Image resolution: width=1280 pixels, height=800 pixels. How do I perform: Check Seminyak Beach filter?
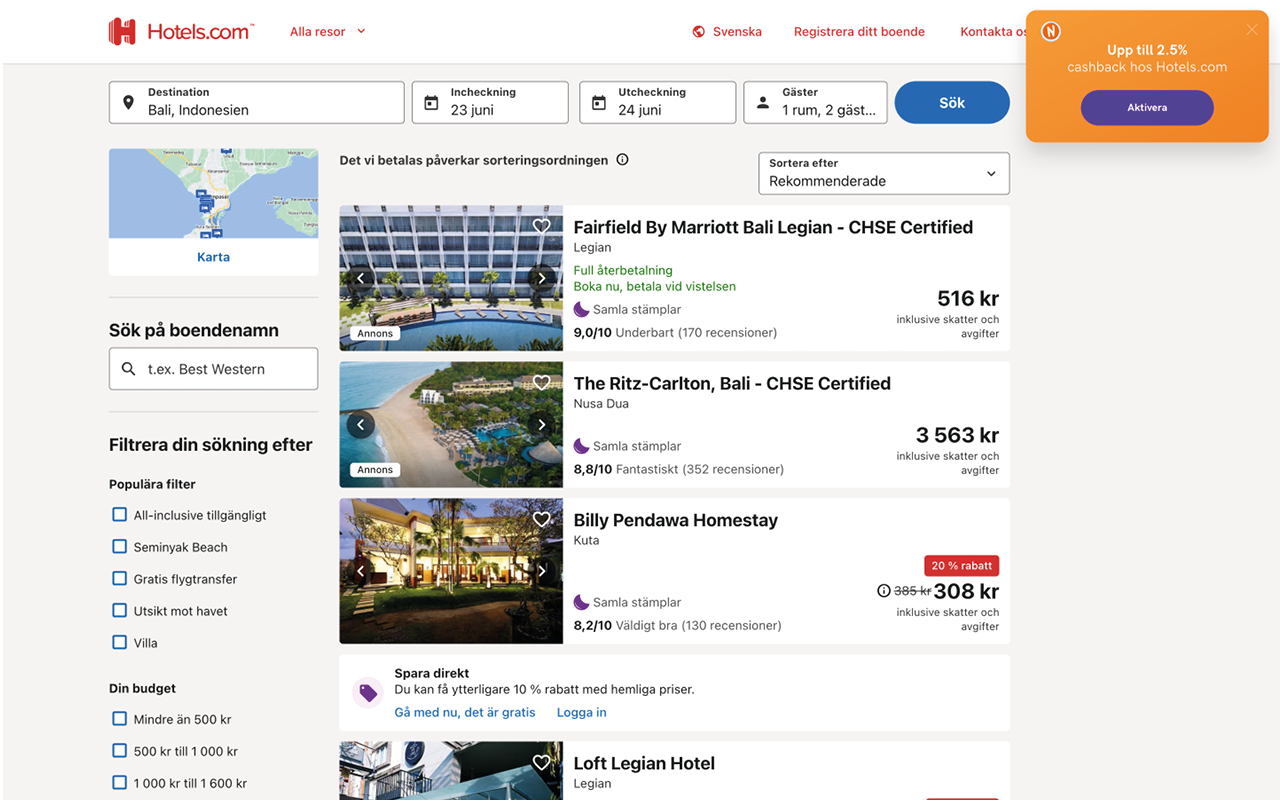click(x=119, y=547)
